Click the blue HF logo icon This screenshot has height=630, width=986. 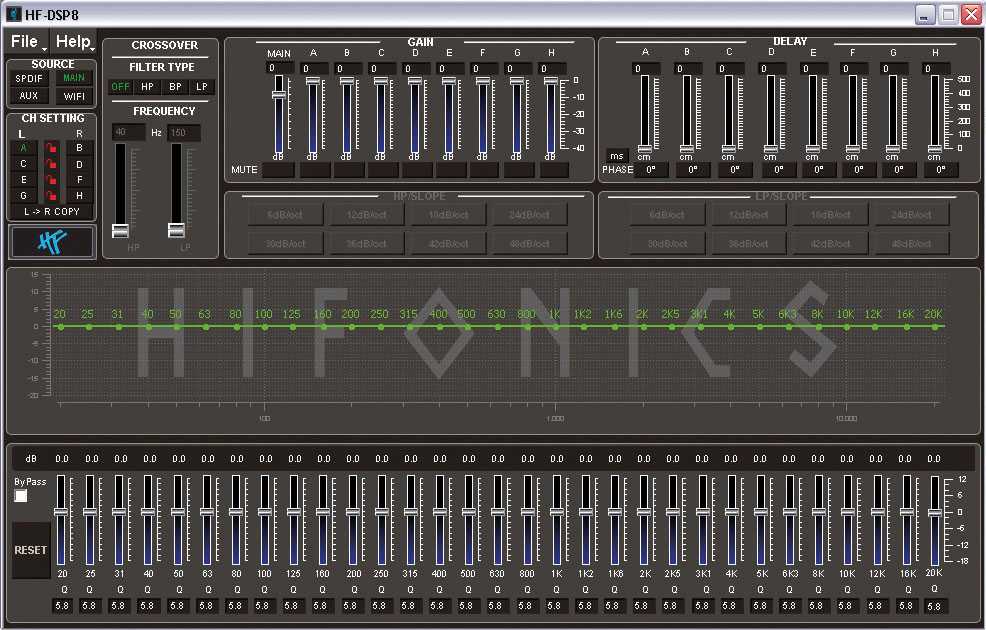pyautogui.click(x=52, y=241)
